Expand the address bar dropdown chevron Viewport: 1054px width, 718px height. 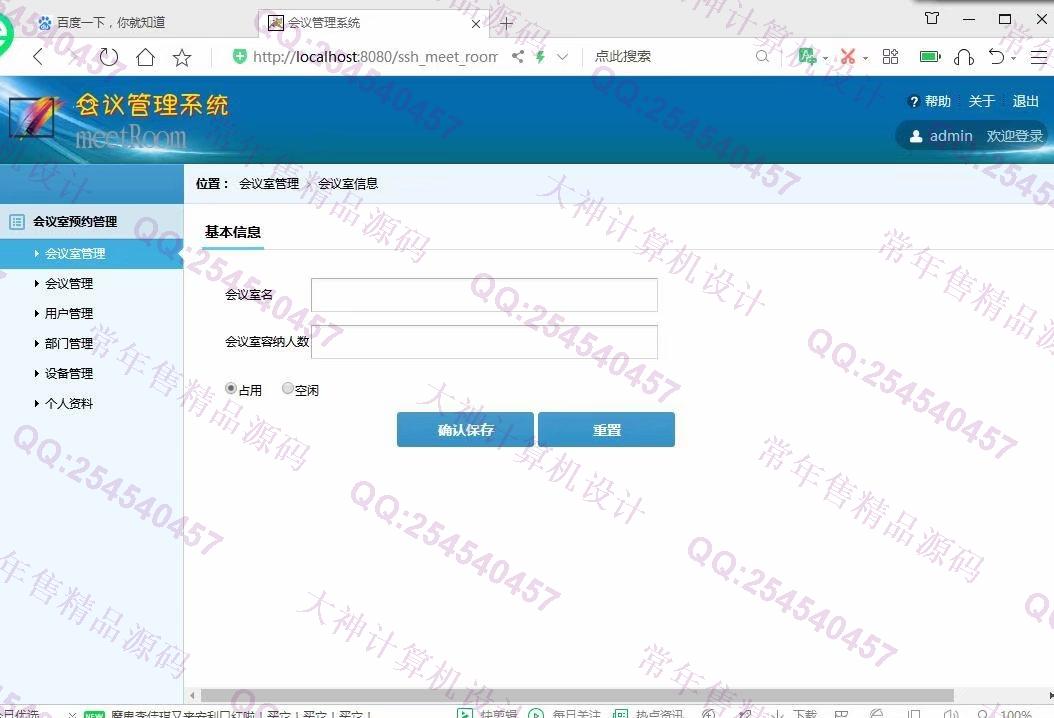(562, 57)
